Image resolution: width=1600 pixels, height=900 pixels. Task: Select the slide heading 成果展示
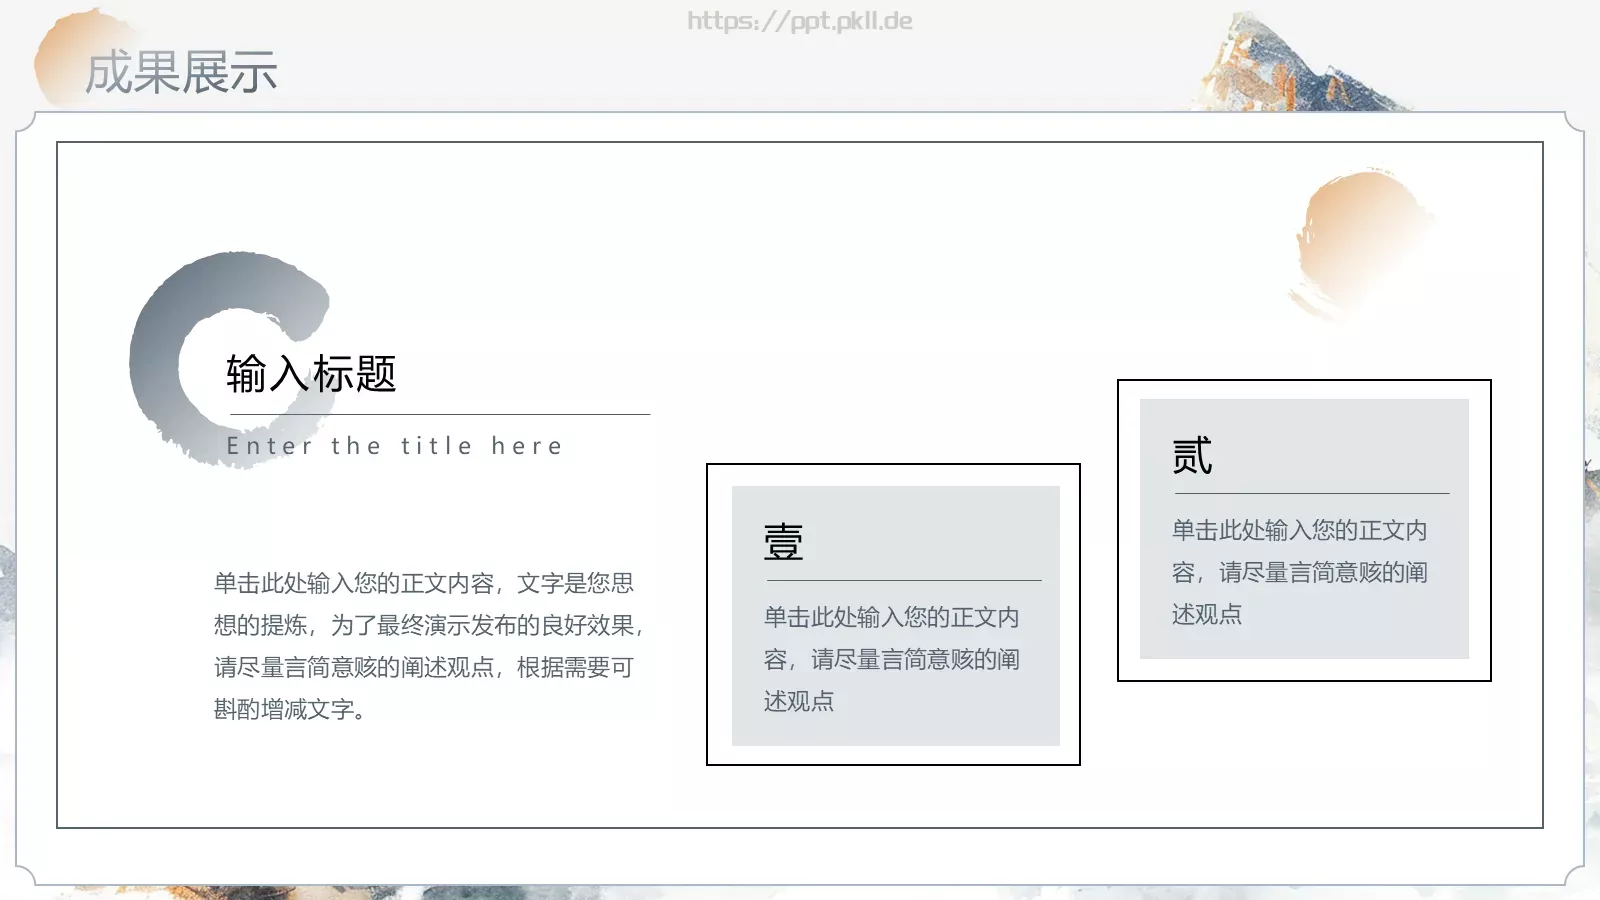click(181, 73)
